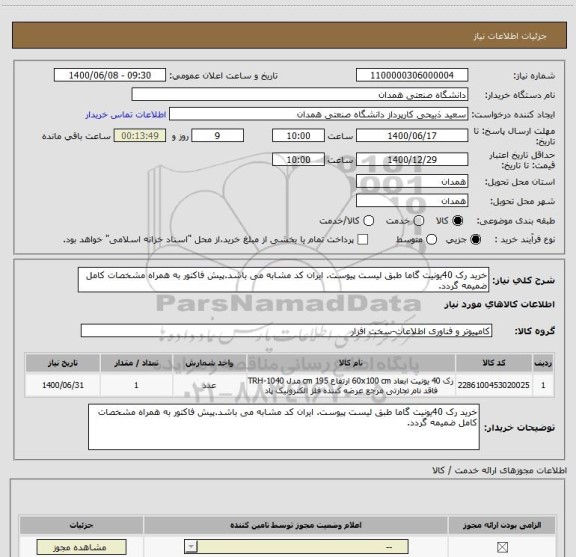Click the گروه کالا field
576x557 pixels.
pos(286,331)
